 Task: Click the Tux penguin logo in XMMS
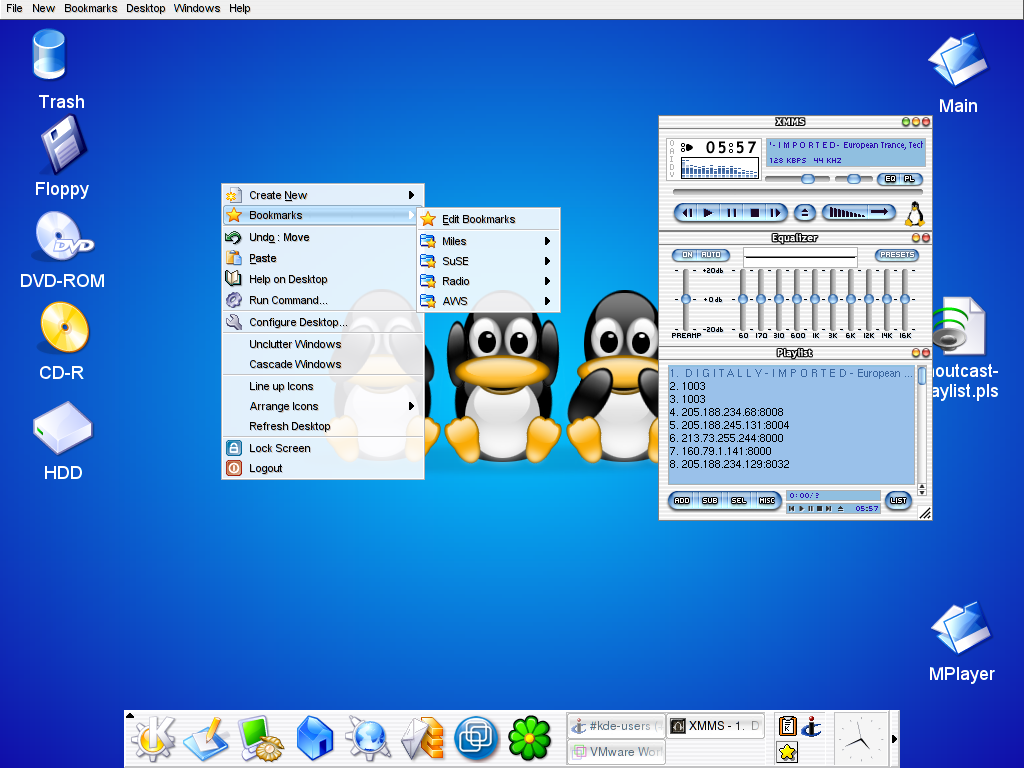click(x=915, y=214)
